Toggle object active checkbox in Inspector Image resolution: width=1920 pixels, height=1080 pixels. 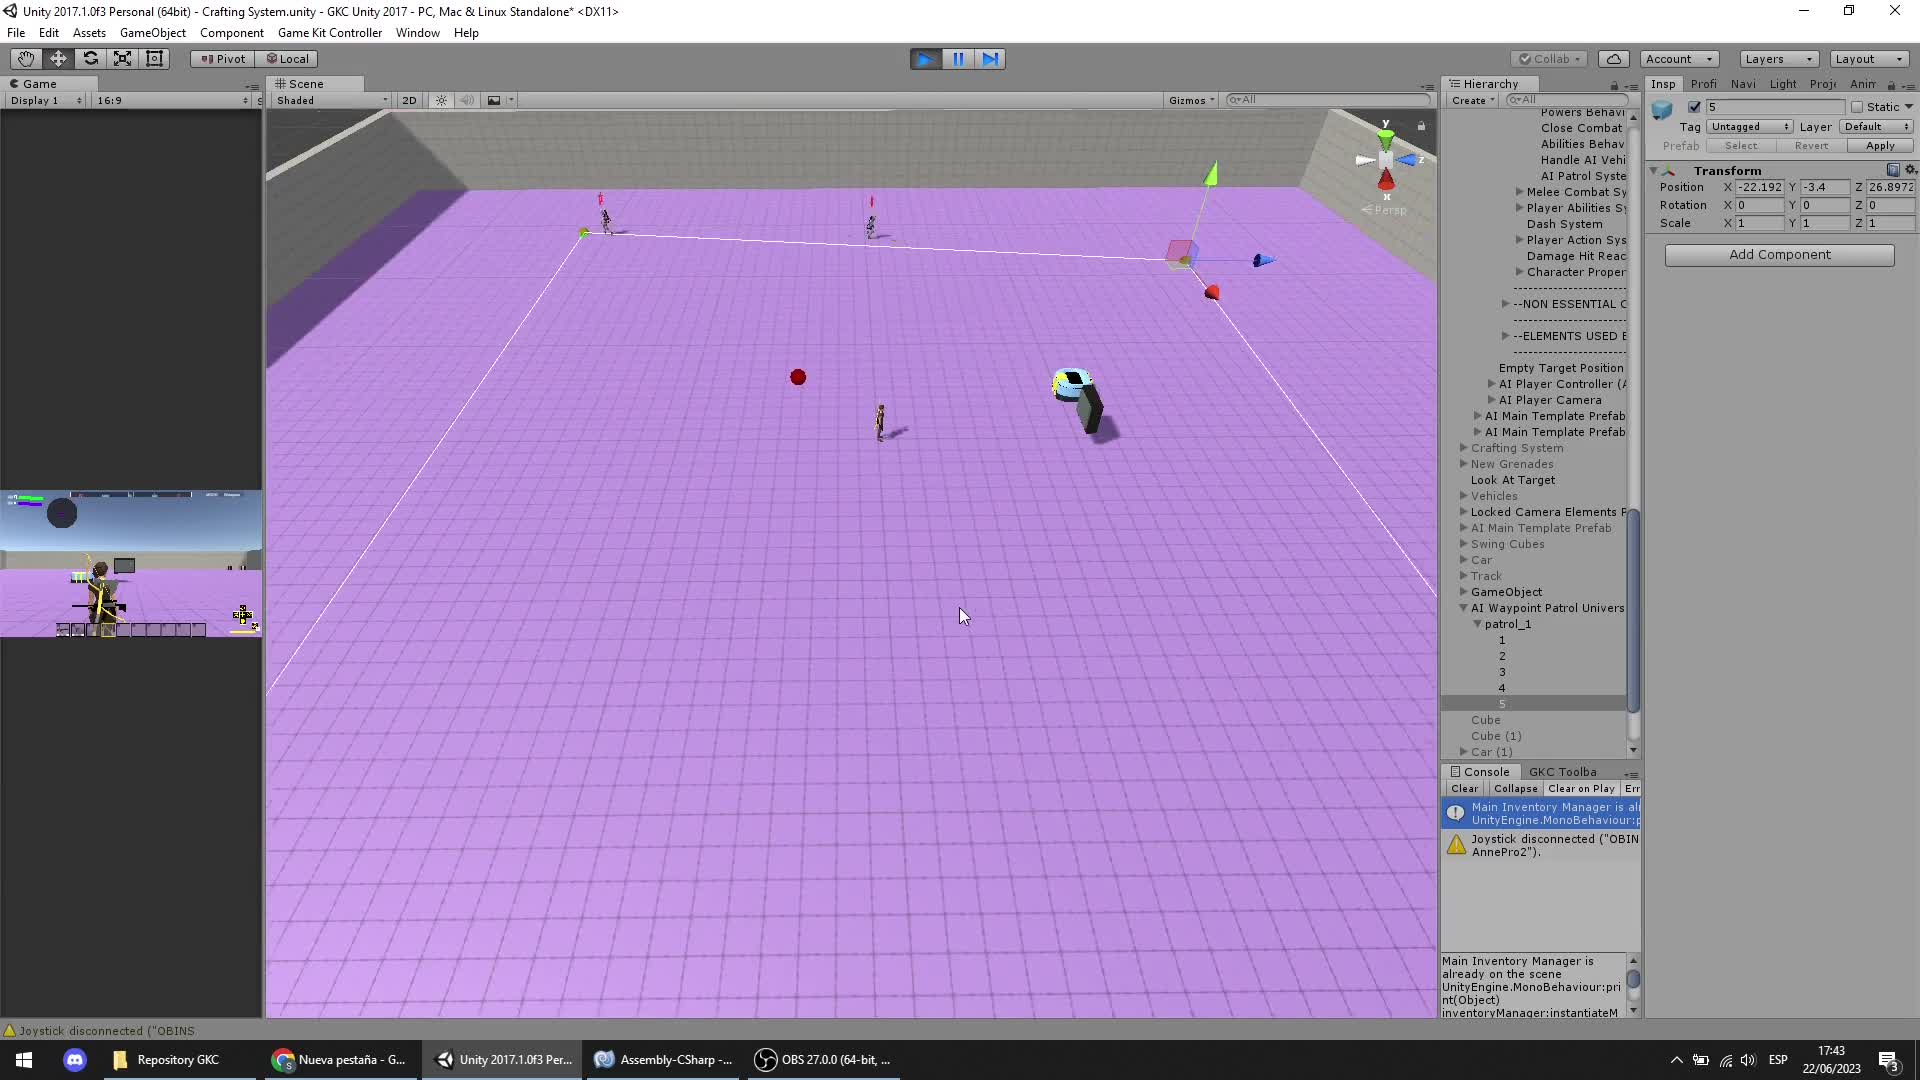(x=1694, y=107)
